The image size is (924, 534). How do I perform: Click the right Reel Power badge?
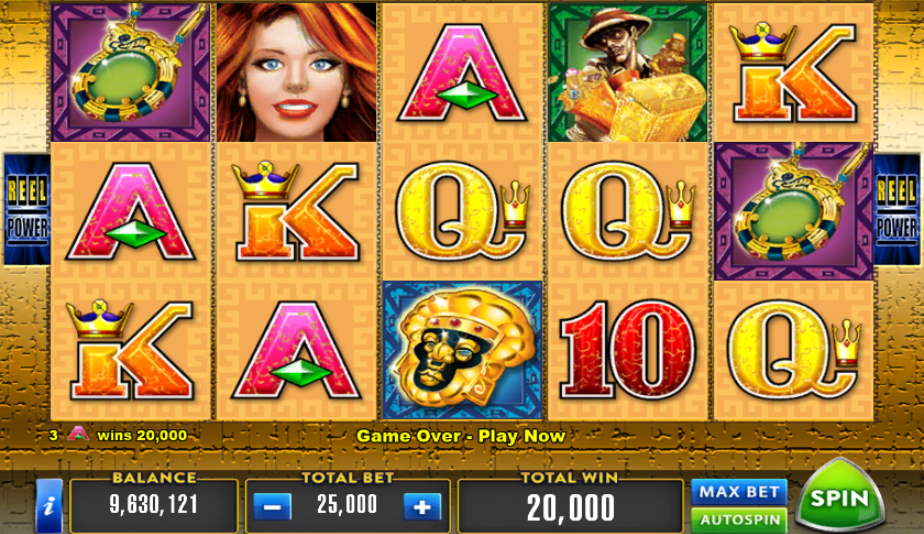click(897, 209)
